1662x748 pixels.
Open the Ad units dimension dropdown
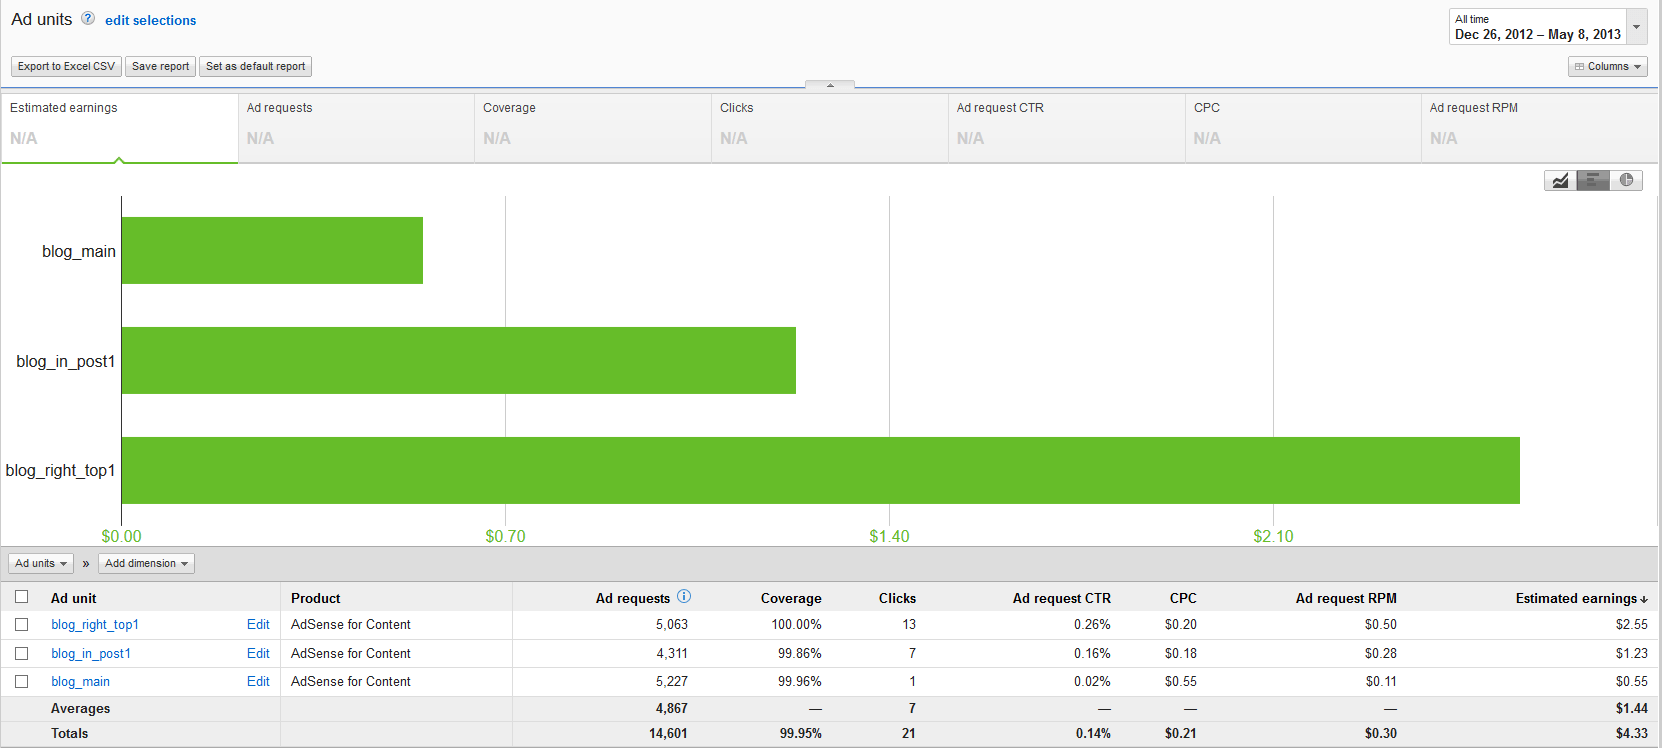coord(41,563)
